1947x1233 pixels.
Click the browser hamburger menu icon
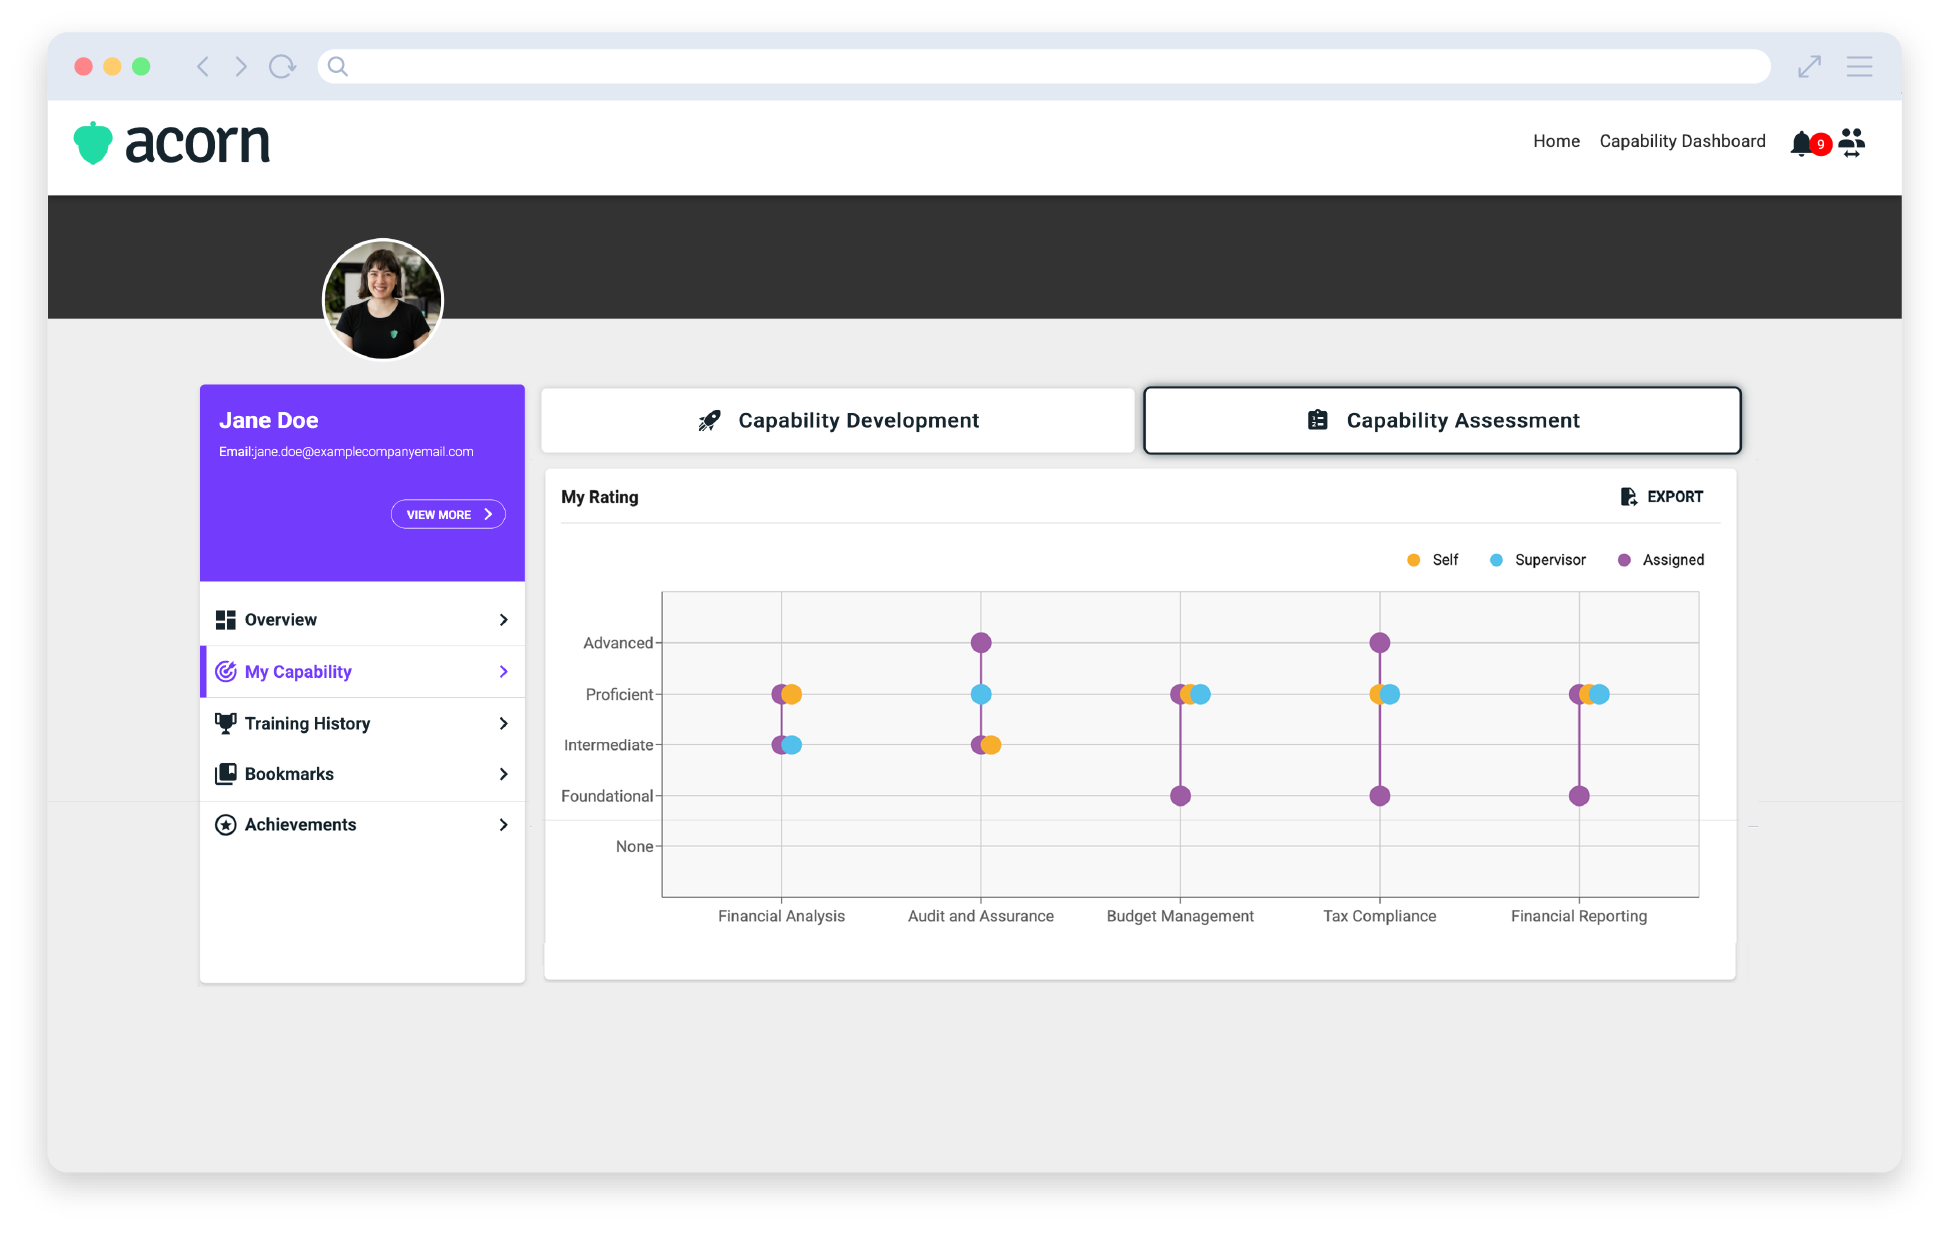1859,67
